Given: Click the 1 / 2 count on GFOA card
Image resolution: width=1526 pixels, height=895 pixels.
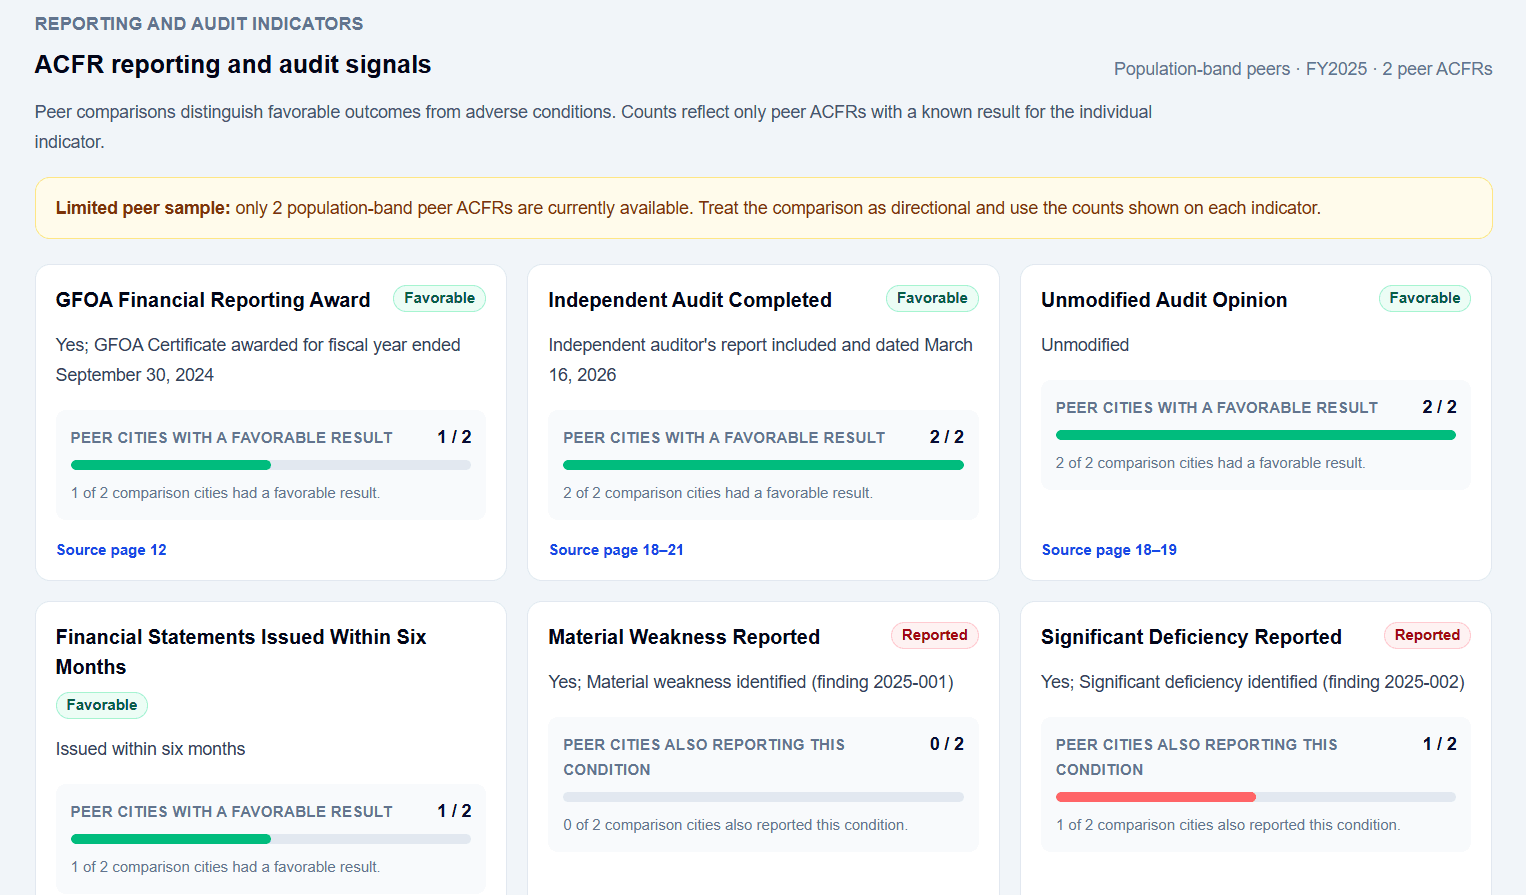Looking at the screenshot, I should click(x=454, y=437).
